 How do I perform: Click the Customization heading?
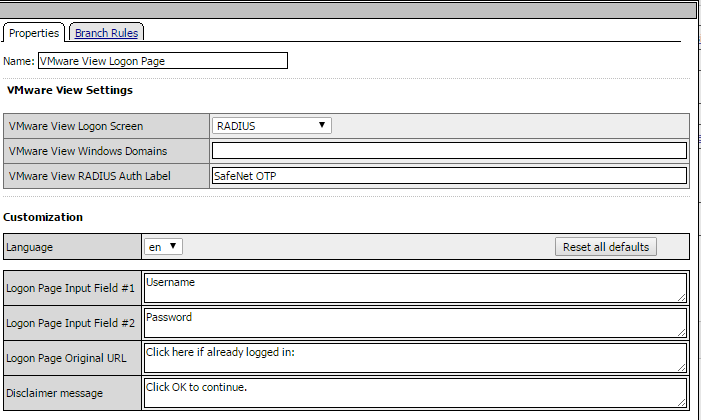pos(43,217)
